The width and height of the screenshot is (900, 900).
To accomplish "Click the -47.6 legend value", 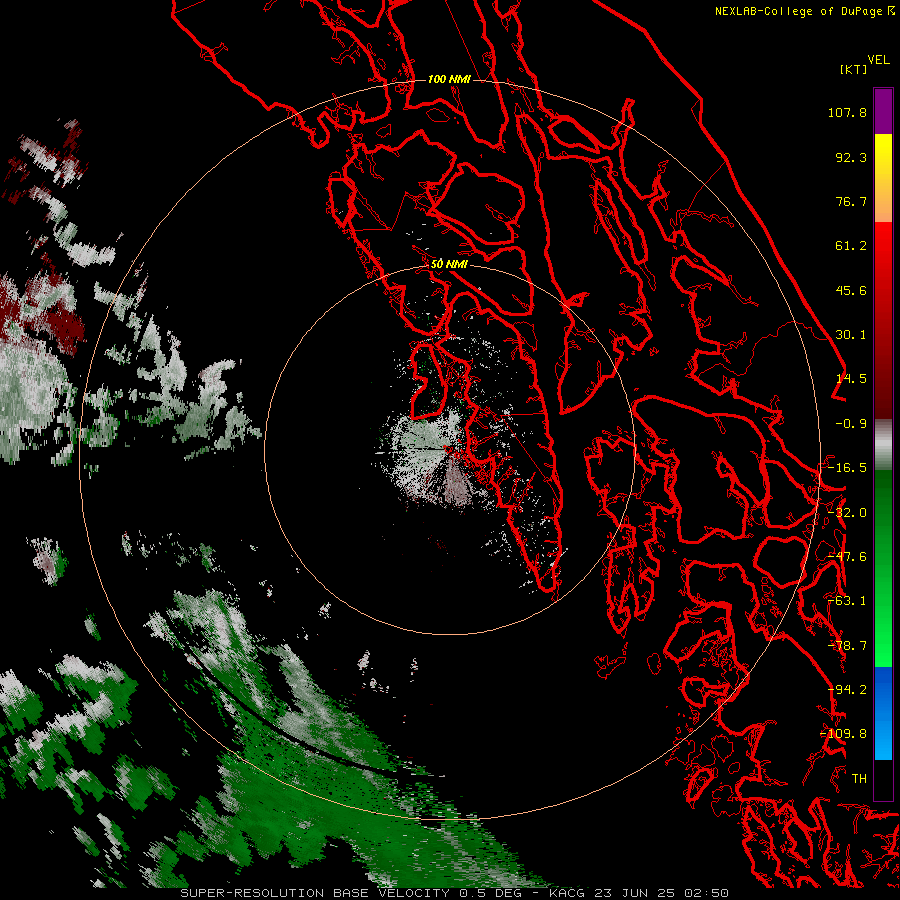I will point(847,557).
